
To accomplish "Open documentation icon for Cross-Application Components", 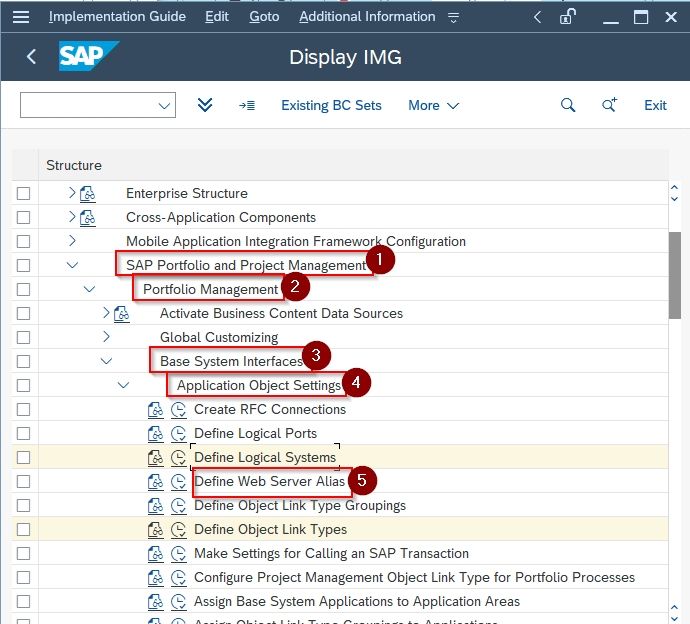I will click(x=88, y=217).
